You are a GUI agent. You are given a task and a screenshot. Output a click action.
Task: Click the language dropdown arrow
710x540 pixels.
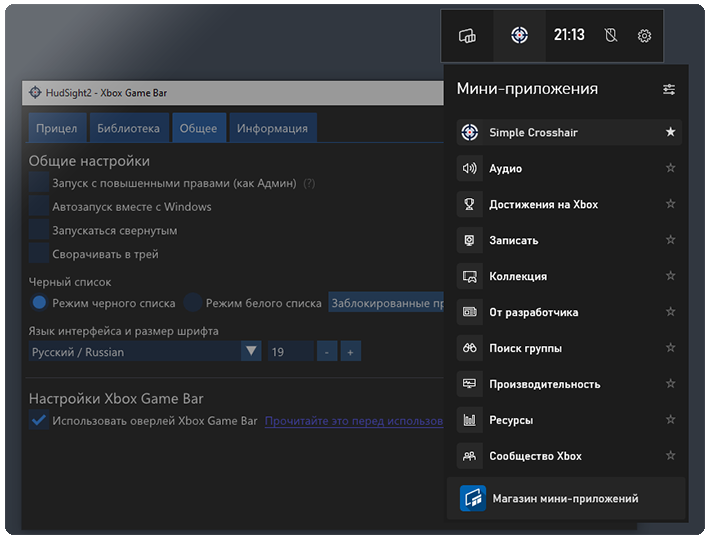pyautogui.click(x=251, y=351)
